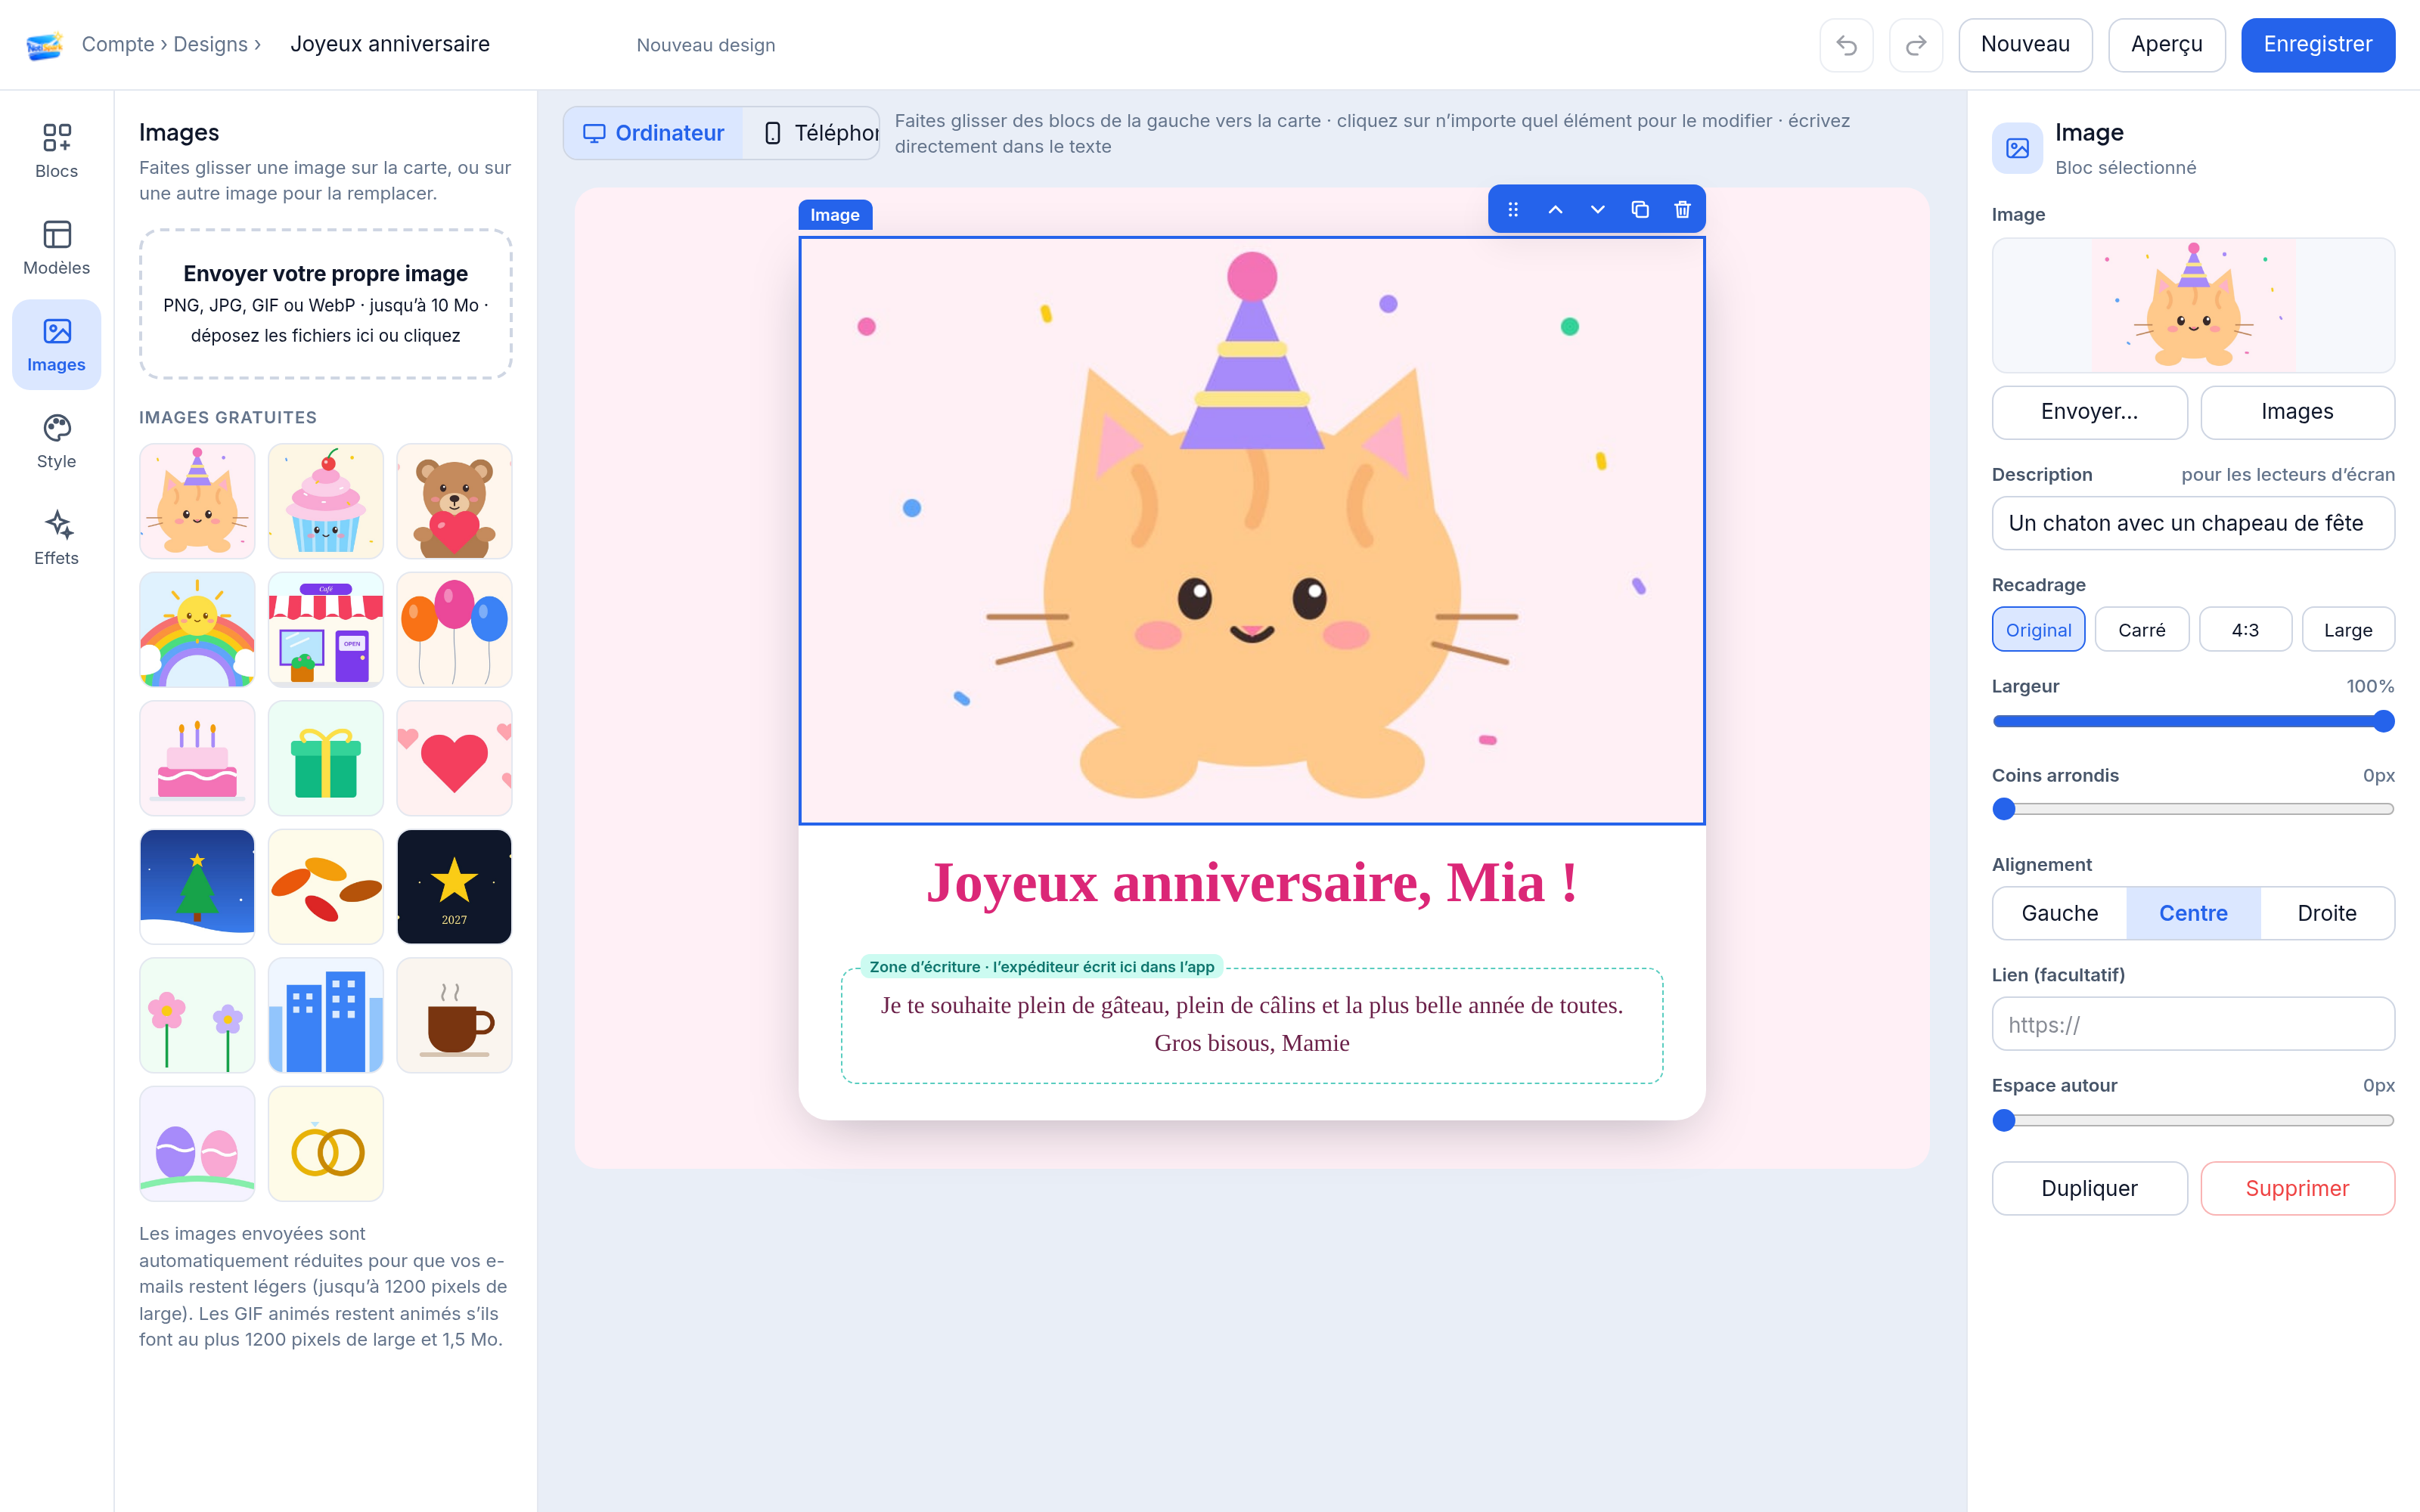The image size is (2420, 1512).
Task: Click Enregistrer to save design
Action: (x=2317, y=45)
